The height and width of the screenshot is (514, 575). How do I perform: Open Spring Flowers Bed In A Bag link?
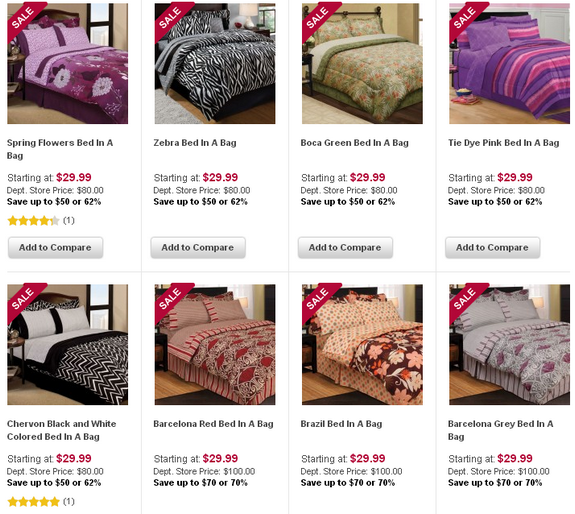[60, 149]
